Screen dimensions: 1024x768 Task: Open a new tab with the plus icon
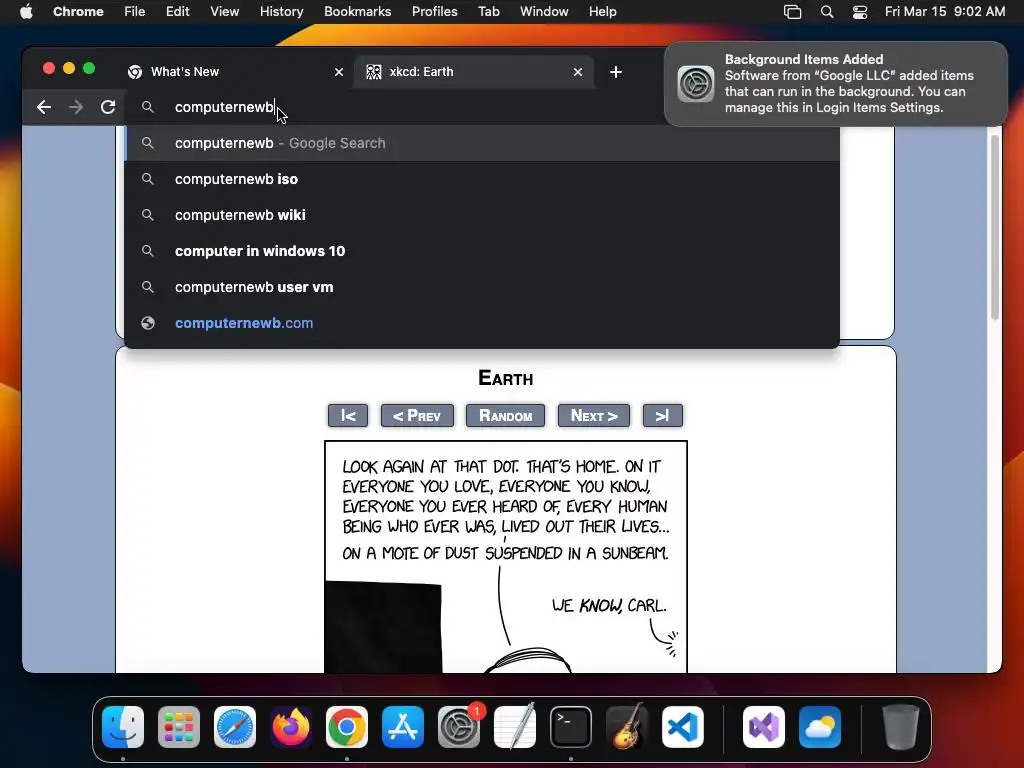pyautogui.click(x=616, y=72)
